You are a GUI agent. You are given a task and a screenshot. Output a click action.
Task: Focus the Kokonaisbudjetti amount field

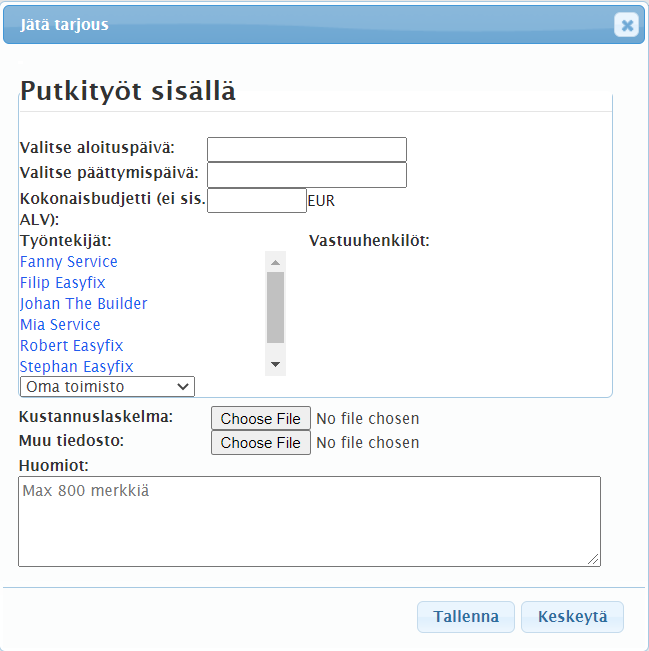pyautogui.click(x=256, y=200)
